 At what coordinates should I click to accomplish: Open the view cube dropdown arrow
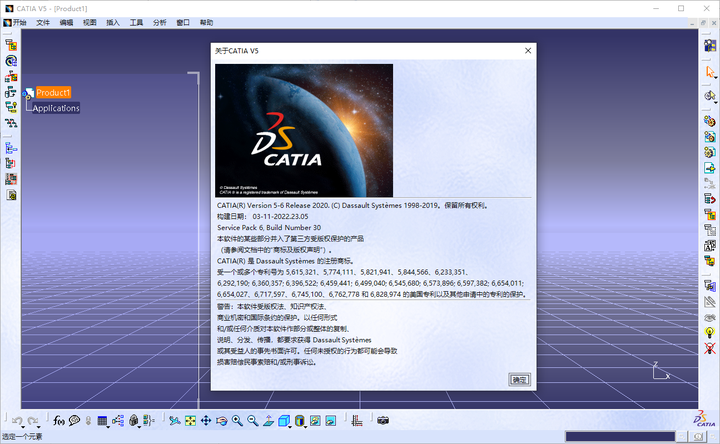pos(290,427)
